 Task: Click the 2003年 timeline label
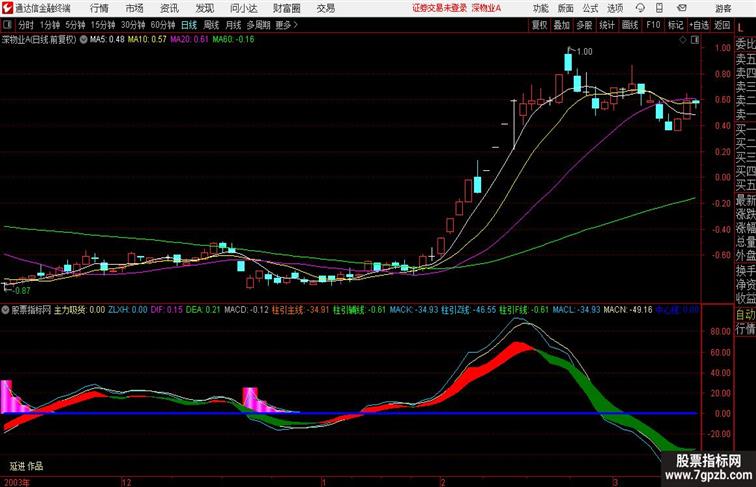(16, 482)
